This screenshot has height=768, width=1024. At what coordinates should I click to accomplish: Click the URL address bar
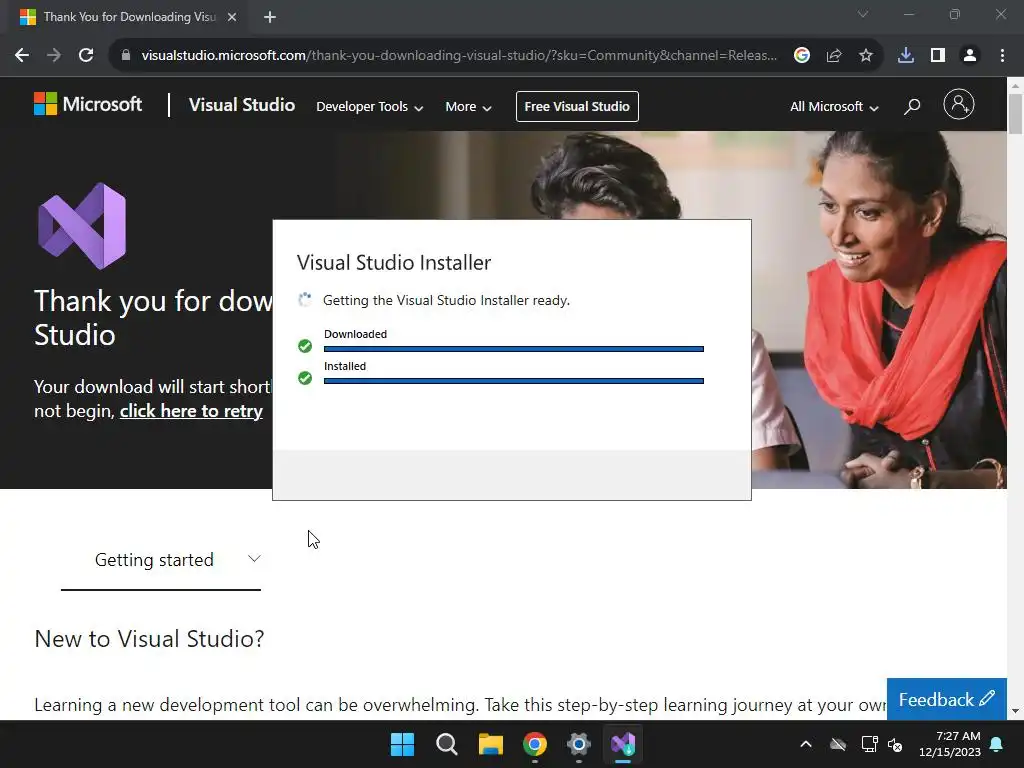[x=459, y=56]
